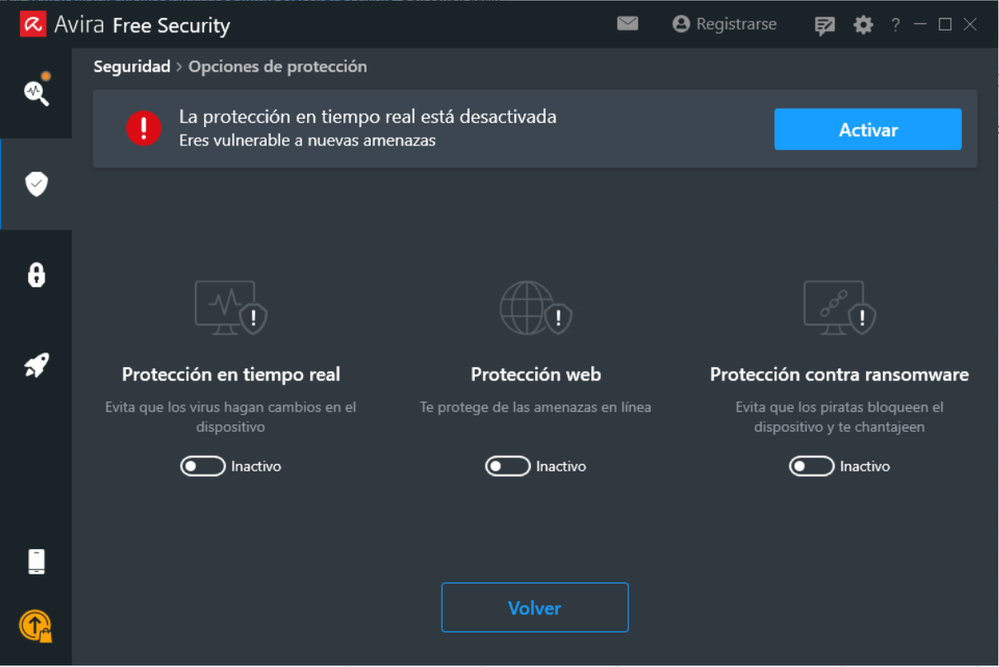Screen dimensions: 999x667
Task: Open the Privacy section via key icon
Action: (36, 274)
